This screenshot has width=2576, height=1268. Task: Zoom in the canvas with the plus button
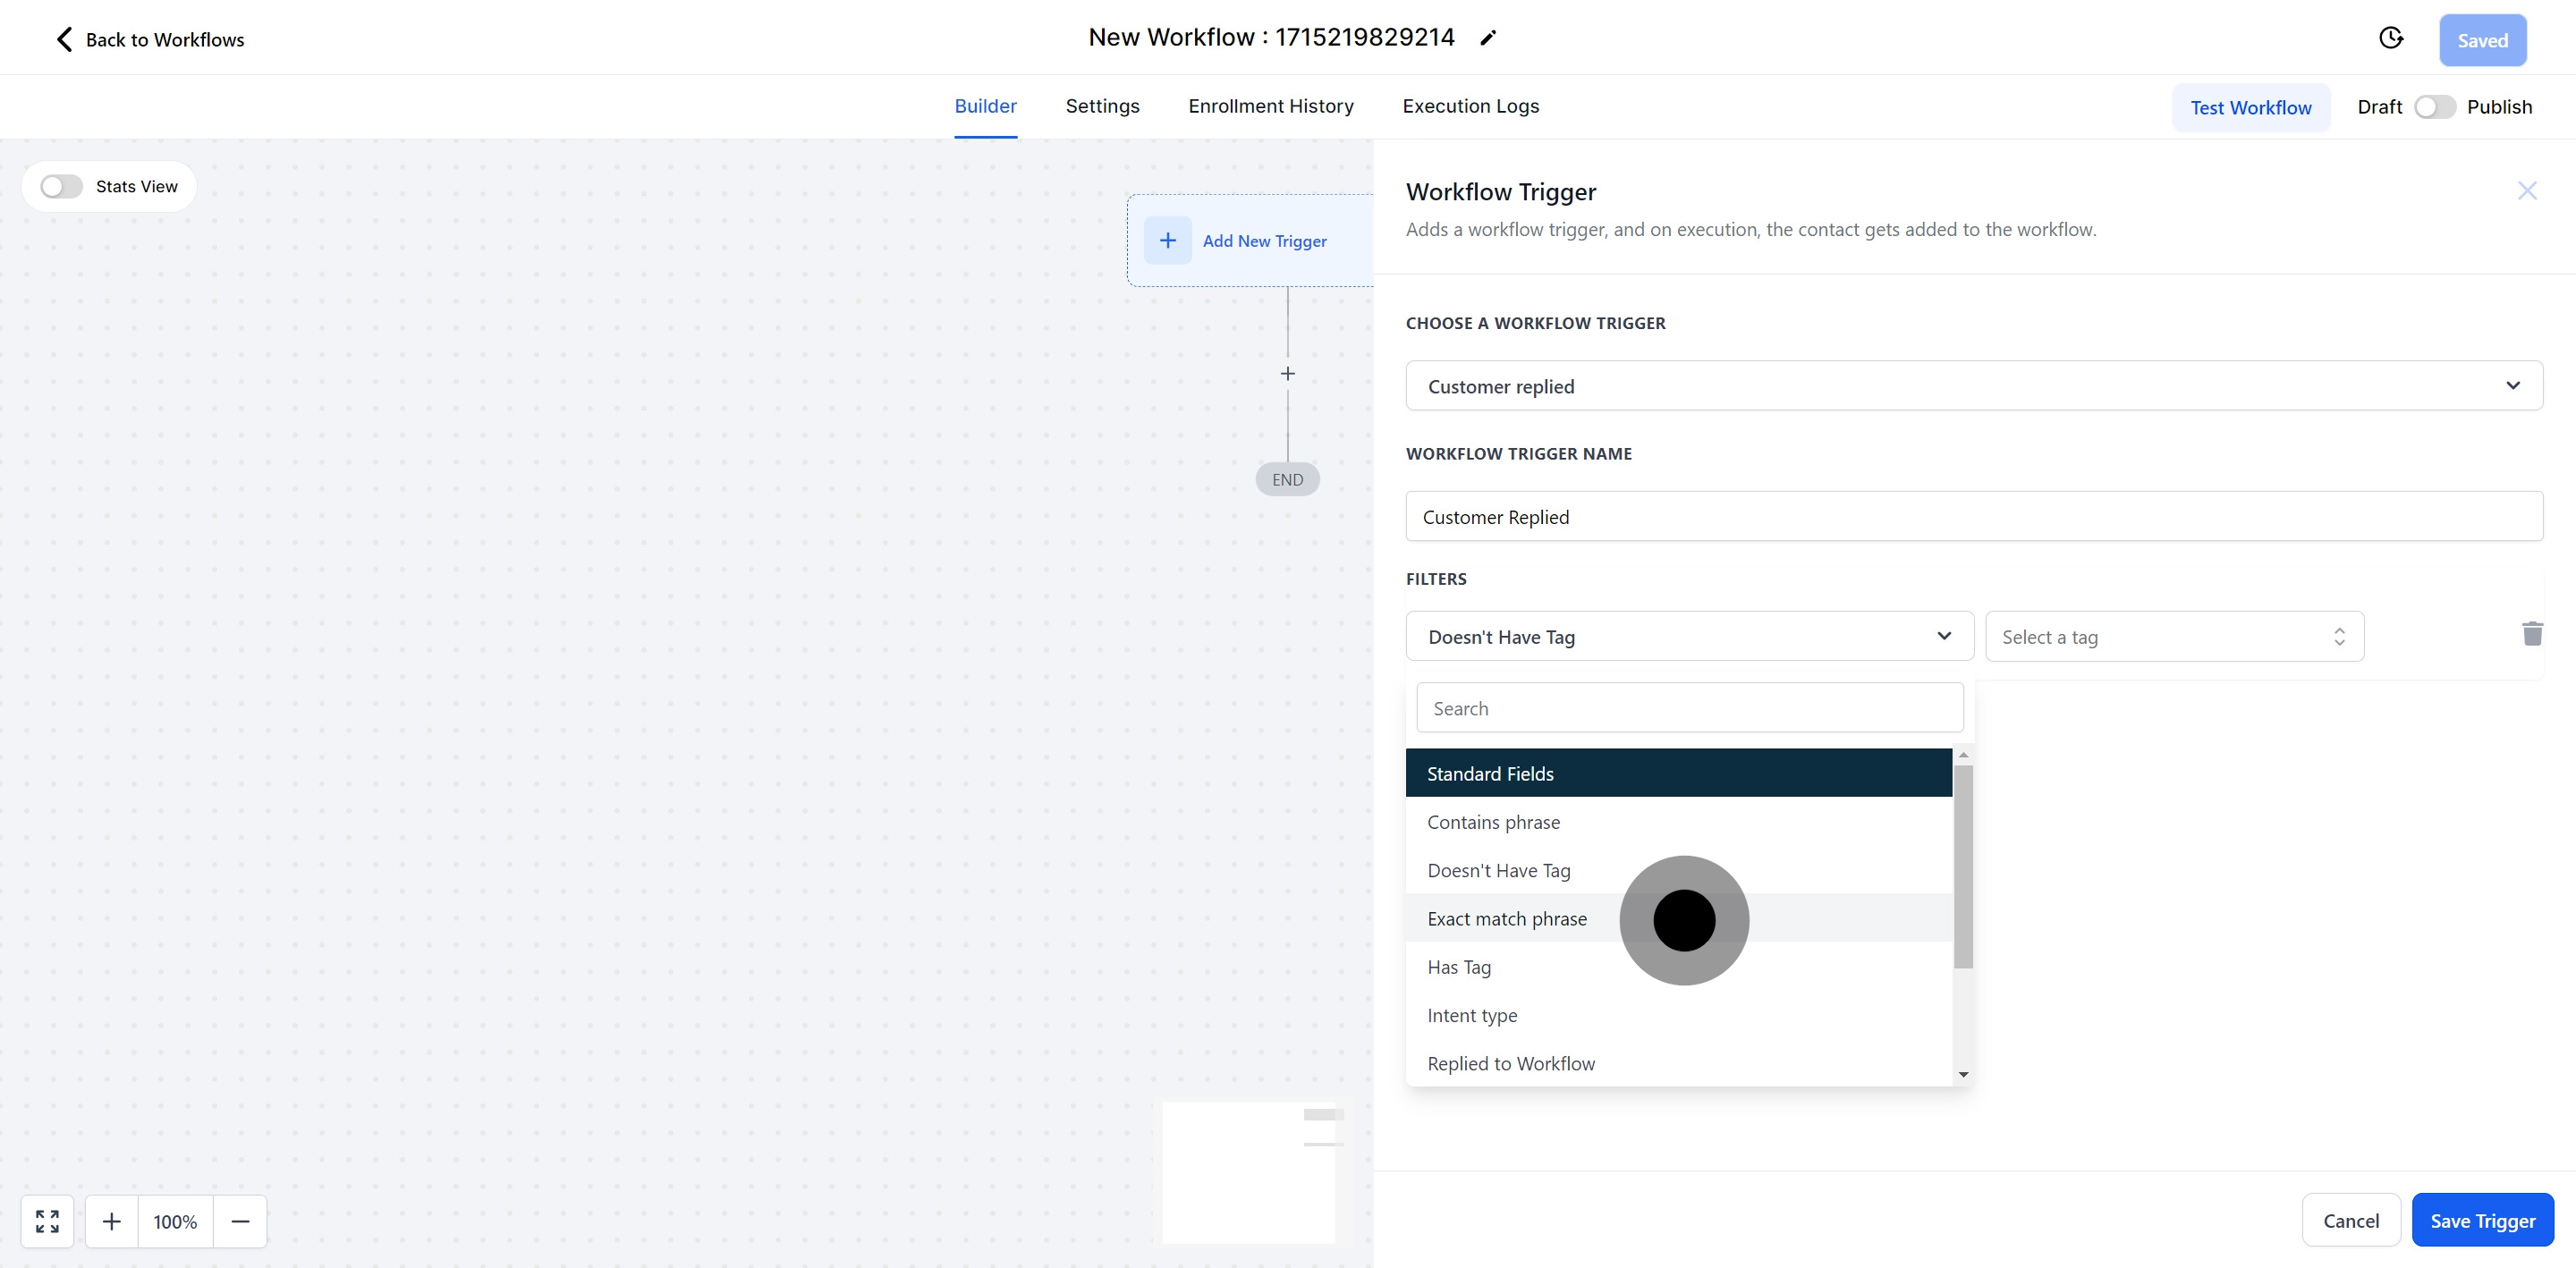pyautogui.click(x=112, y=1221)
